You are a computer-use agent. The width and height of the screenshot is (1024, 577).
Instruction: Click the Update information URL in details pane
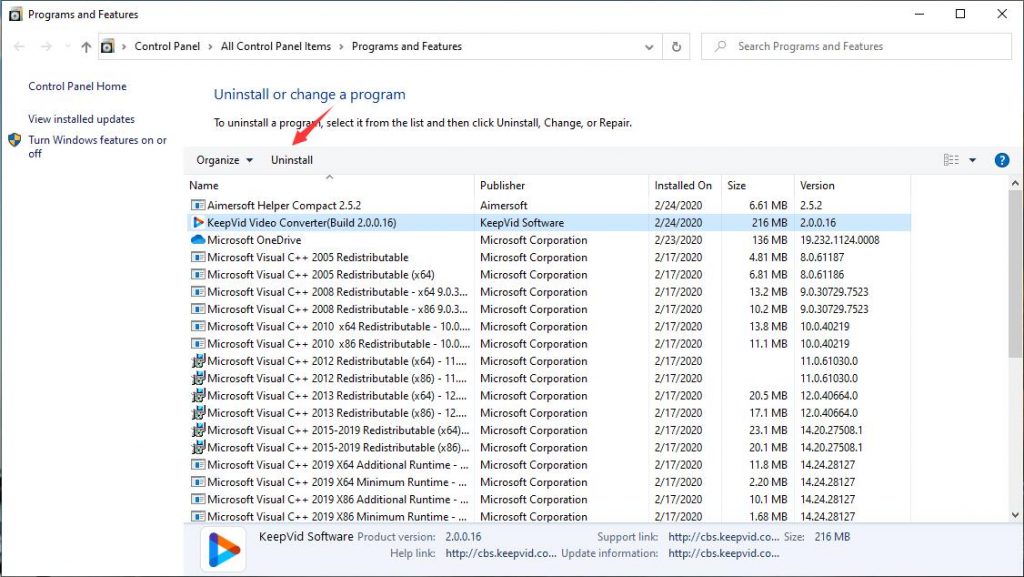(x=724, y=554)
